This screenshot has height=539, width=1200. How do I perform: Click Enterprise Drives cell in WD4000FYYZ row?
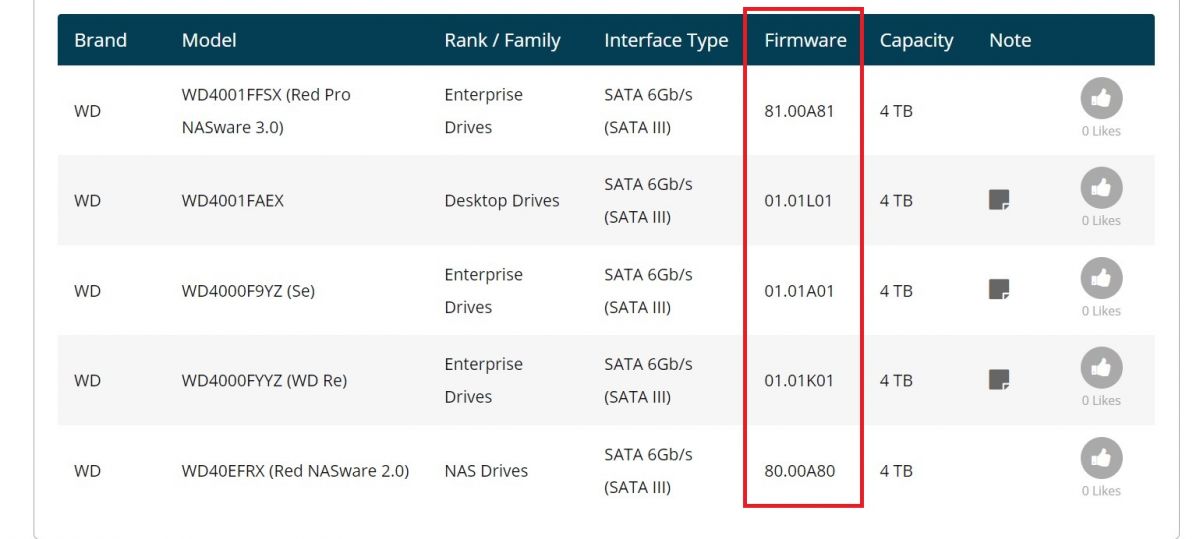click(x=484, y=381)
